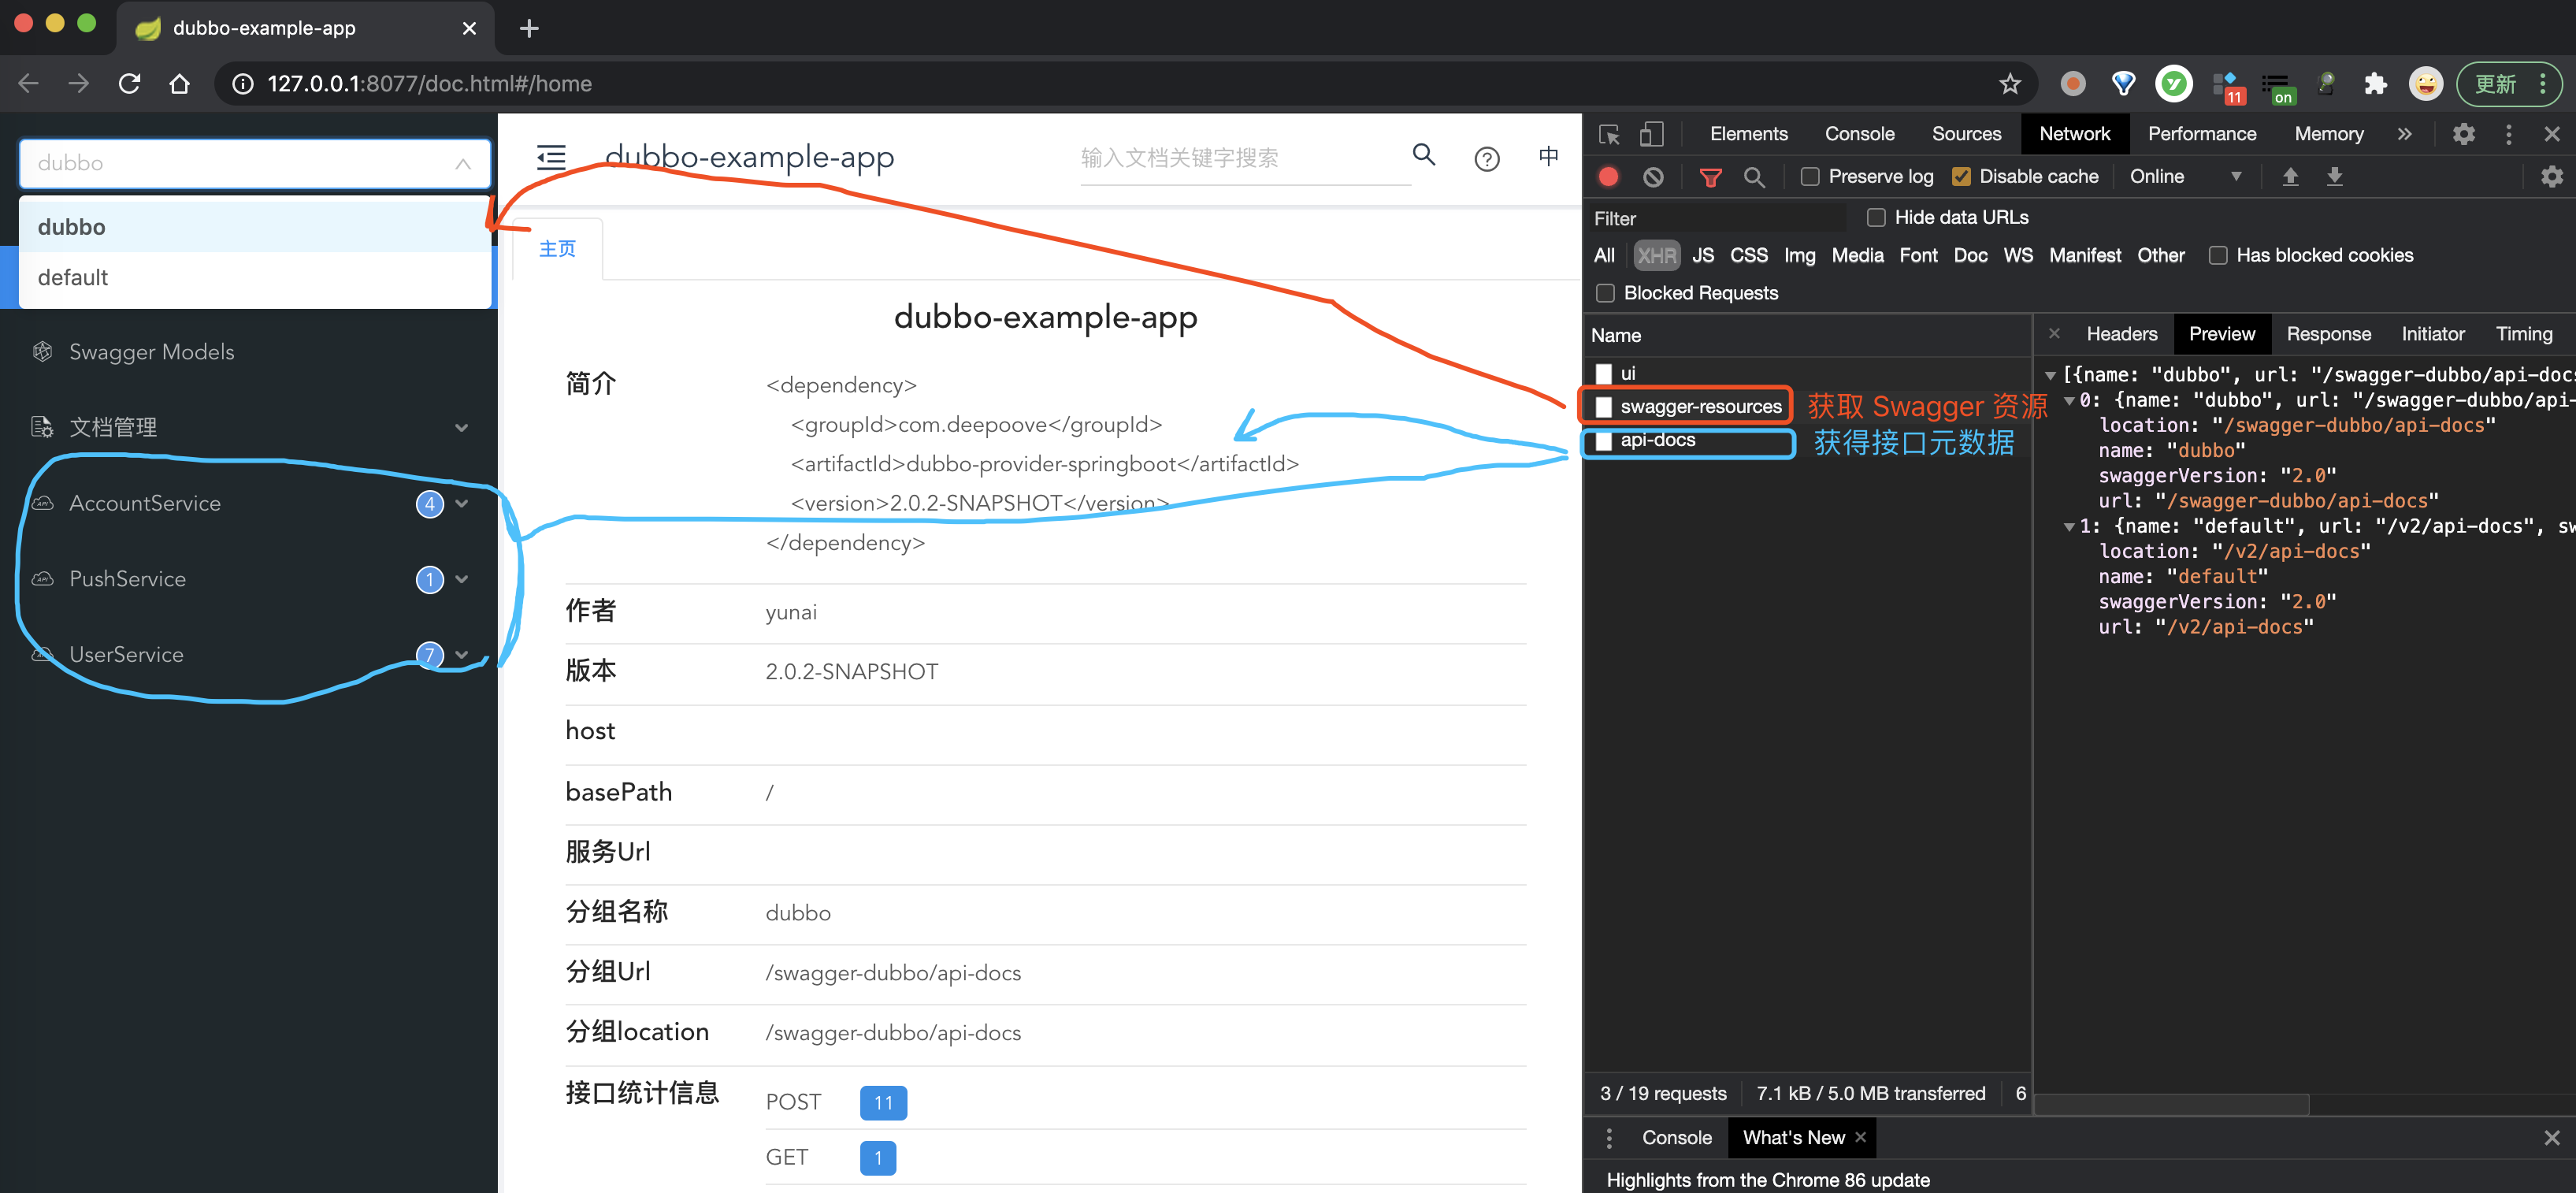Switch to the Response tab in DevTools

[x=2331, y=333]
